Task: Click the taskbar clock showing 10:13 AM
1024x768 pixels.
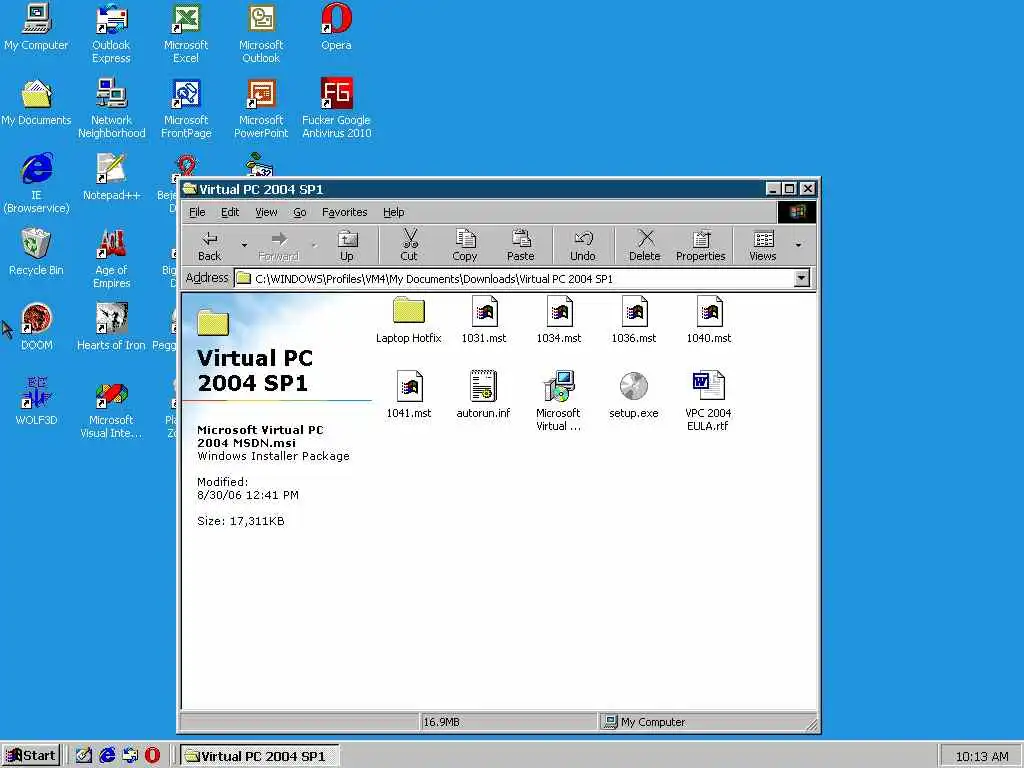Action: [982, 756]
